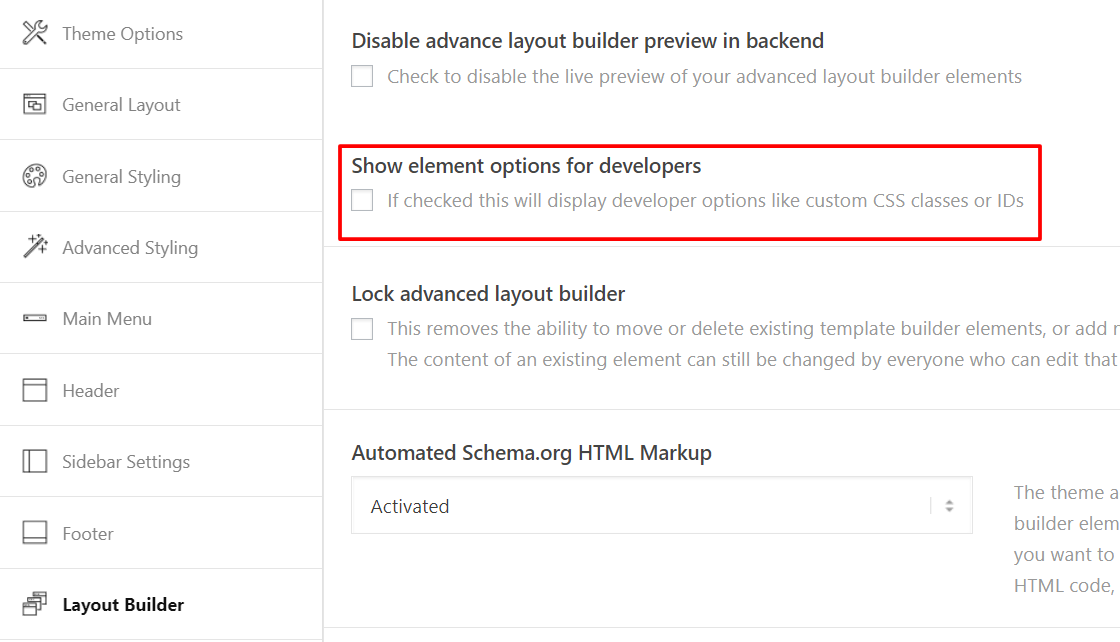Screen dimensions: 1120x642
Task: Click the Advanced Styling magic wand icon
Action: [x=35, y=247]
